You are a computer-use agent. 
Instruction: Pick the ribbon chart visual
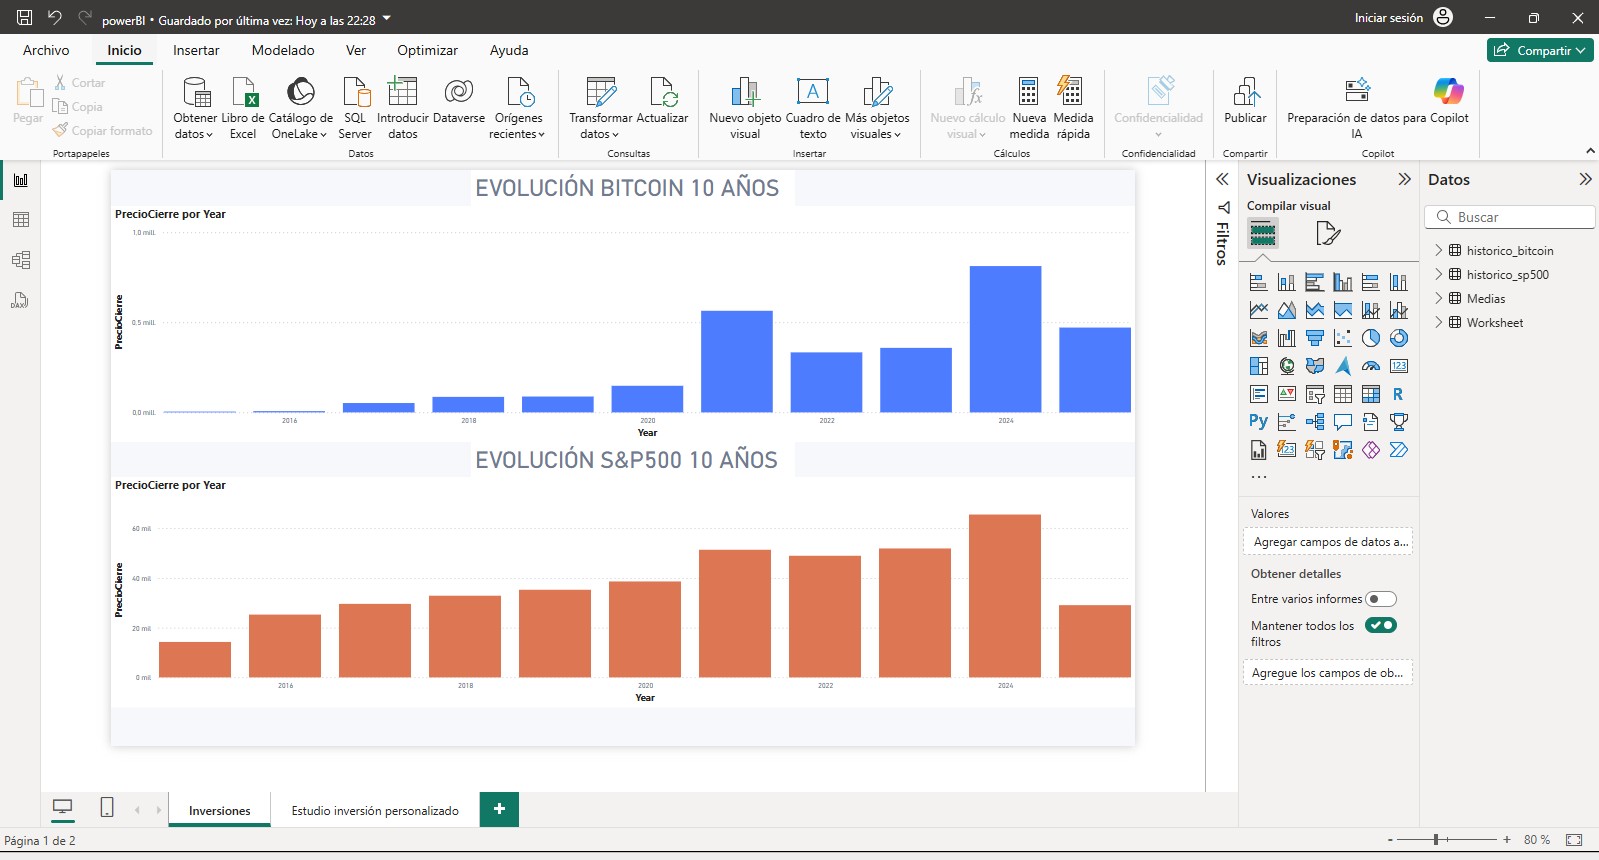coord(1259,338)
